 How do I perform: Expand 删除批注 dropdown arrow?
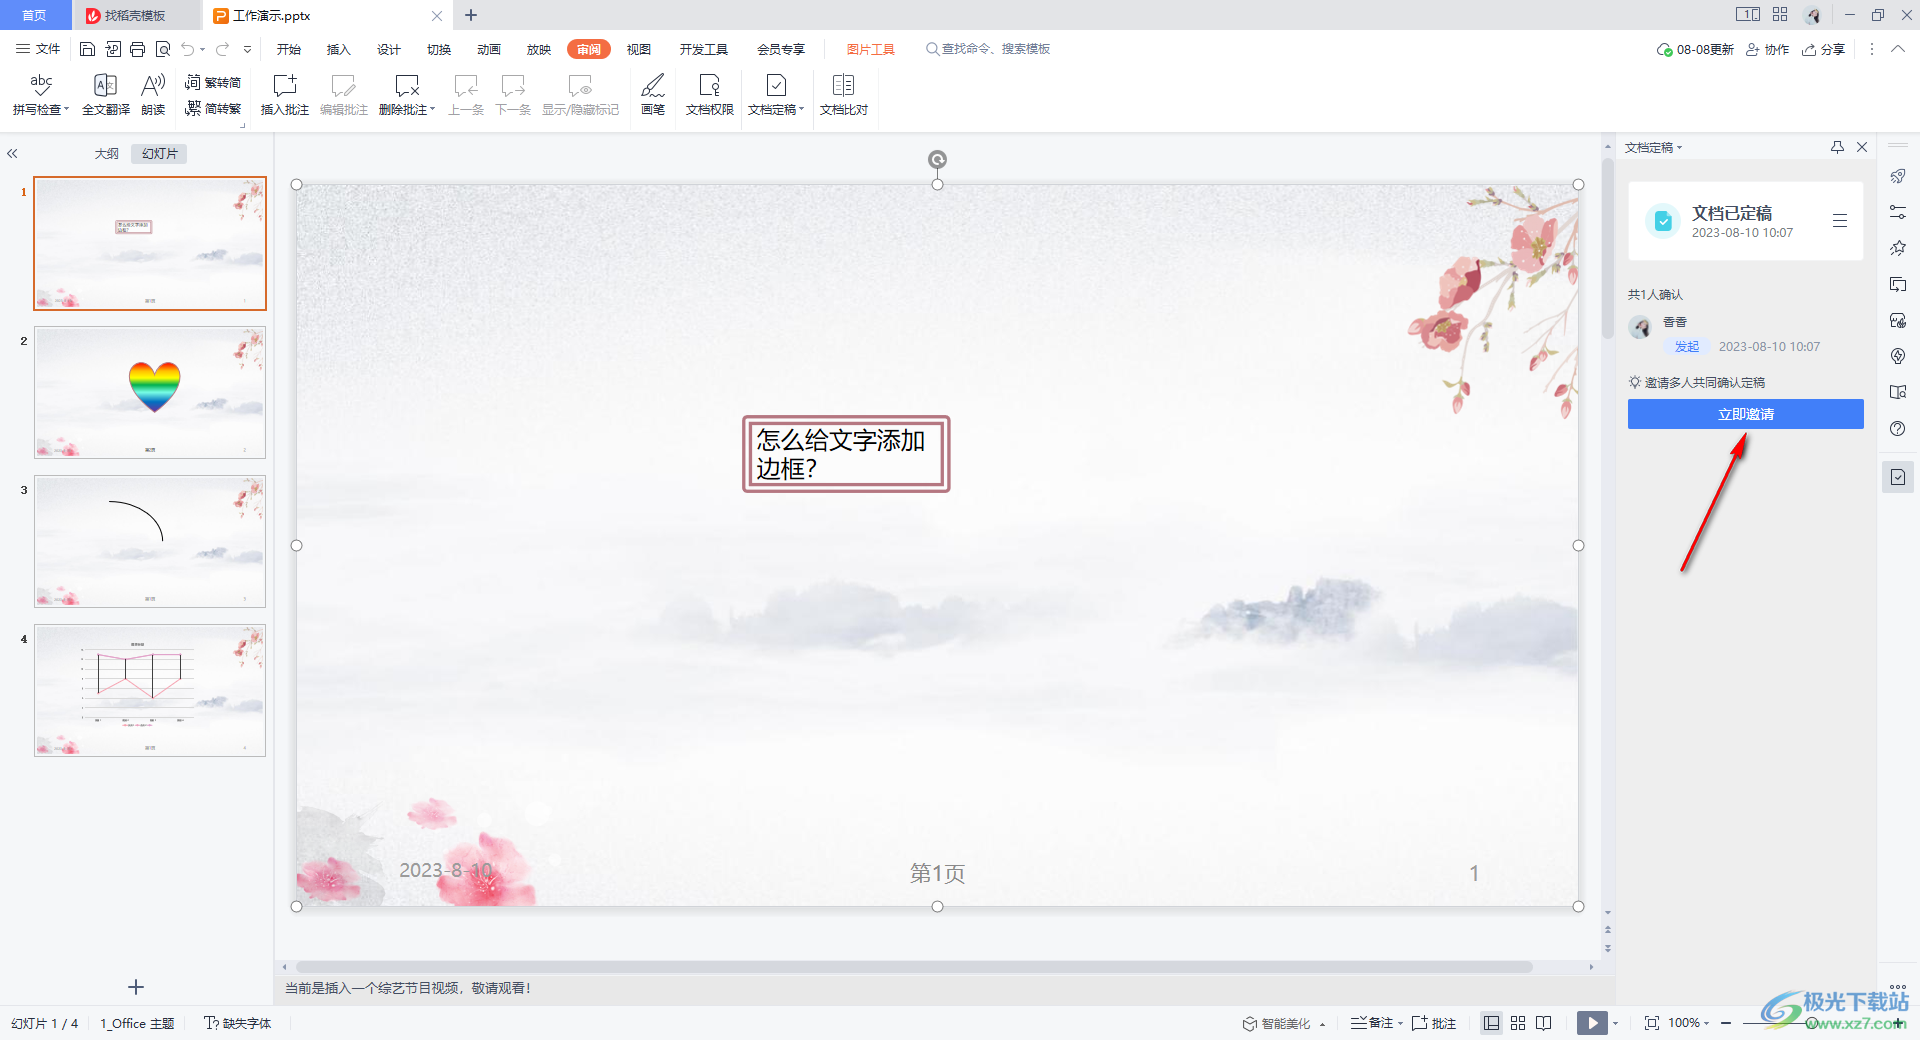(433, 110)
